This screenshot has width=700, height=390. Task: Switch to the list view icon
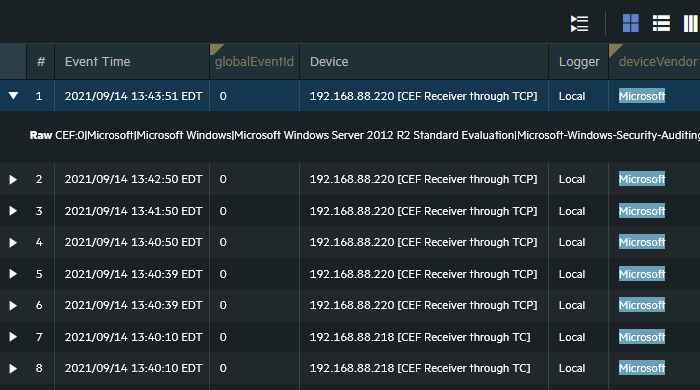click(x=661, y=23)
